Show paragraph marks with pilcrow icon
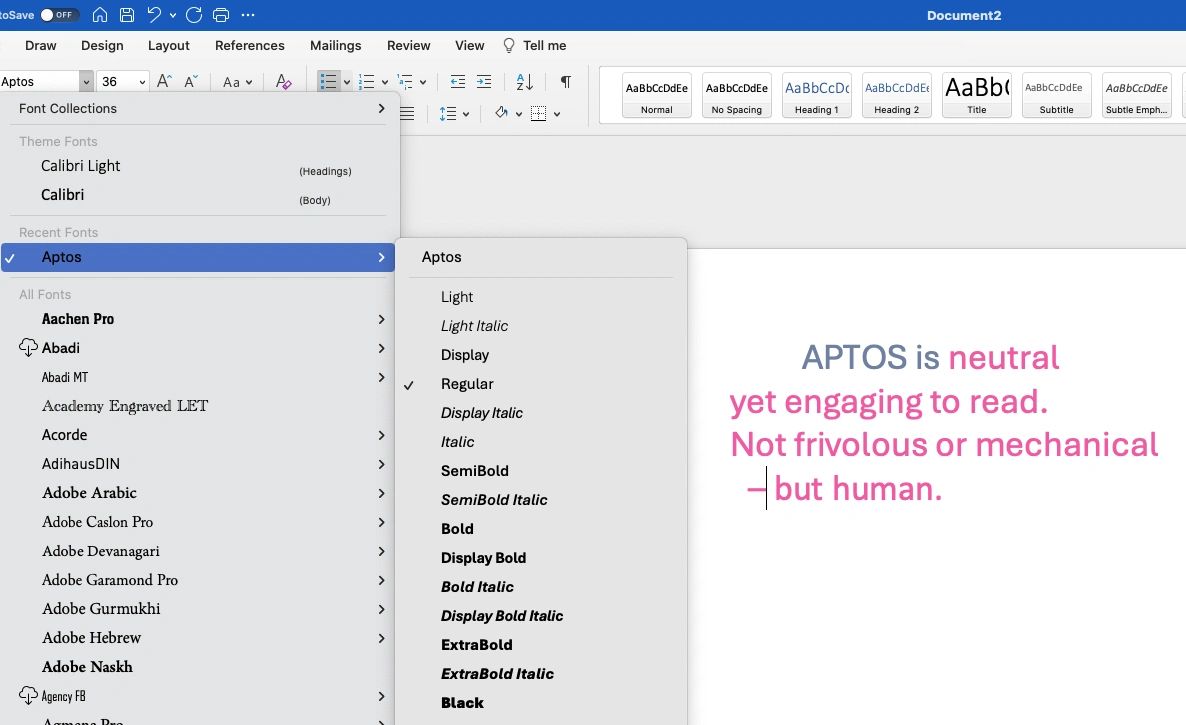 point(566,82)
